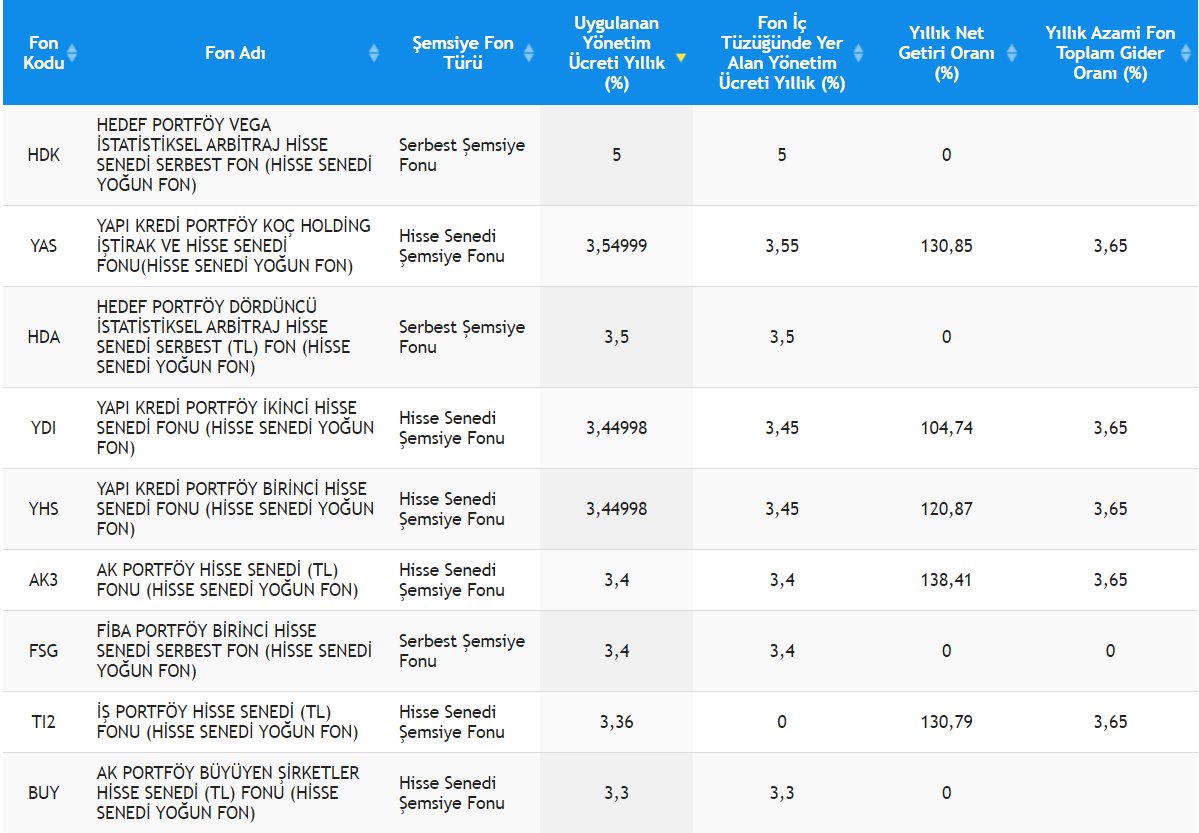Image resolution: width=1199 pixels, height=833 pixels.
Task: Select fund code HDK
Action: [x=44, y=155]
